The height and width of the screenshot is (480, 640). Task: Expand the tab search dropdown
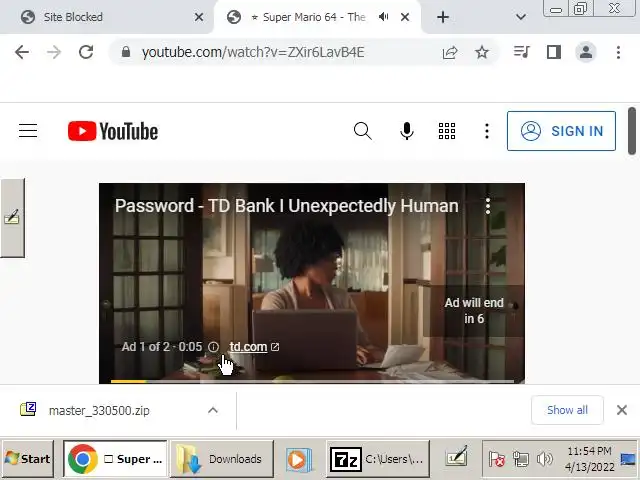pos(520,17)
